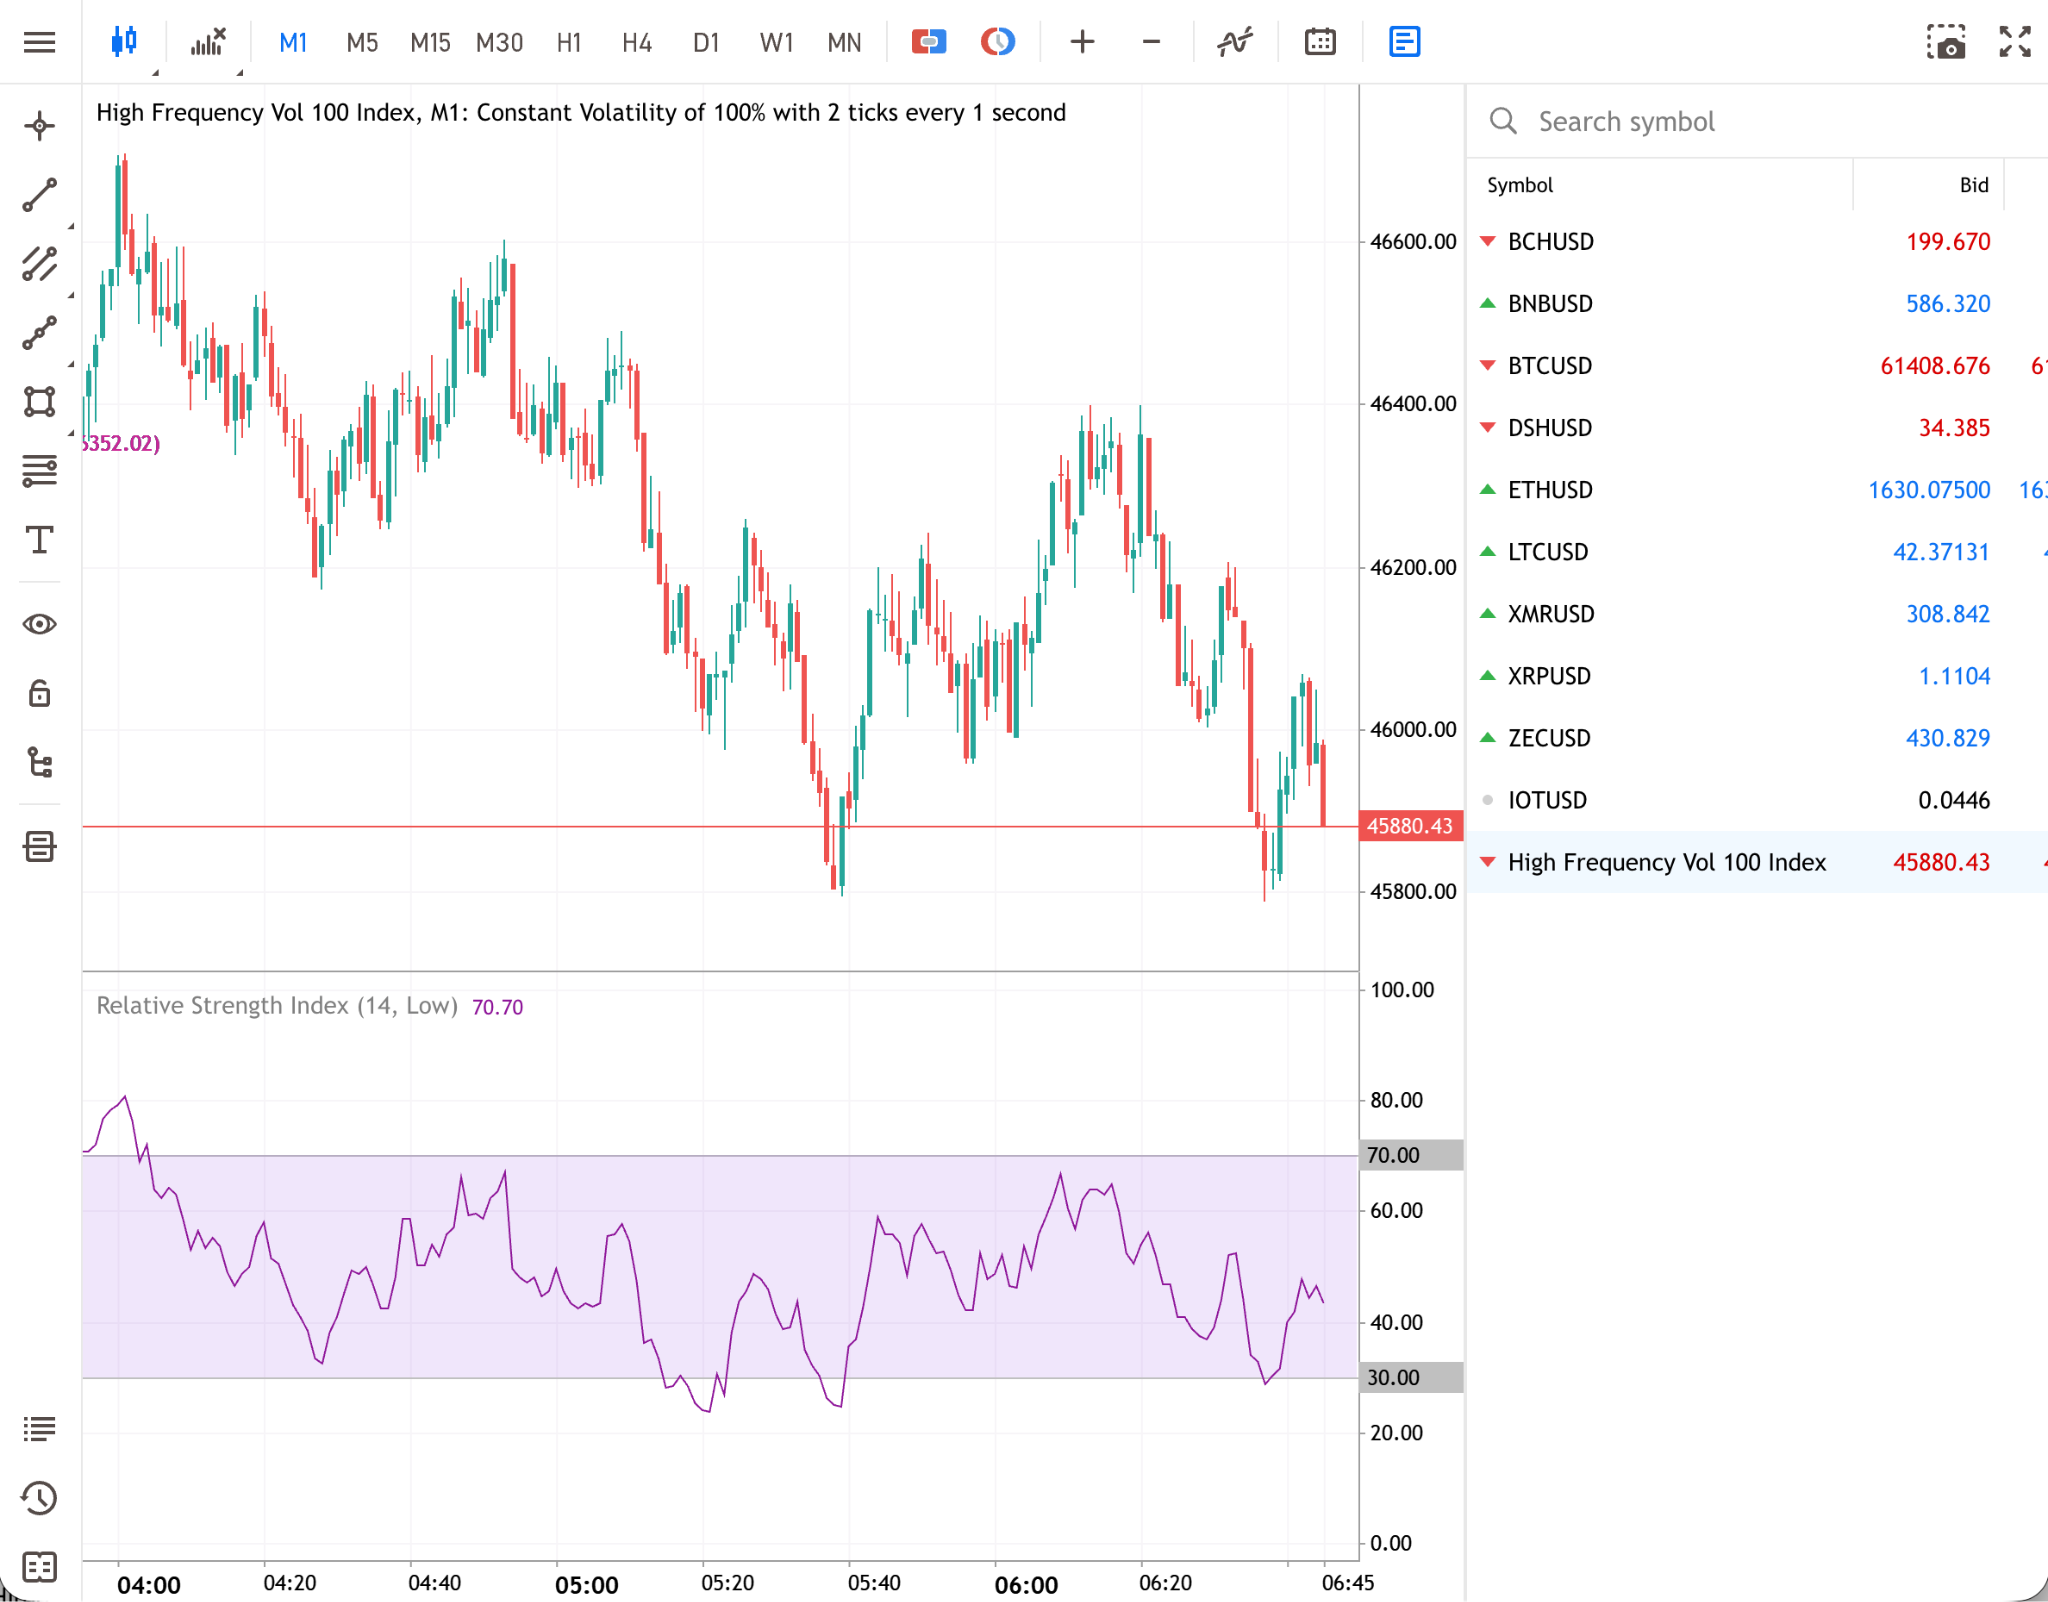
Task: Take a chart screenshot with camera icon
Action: click(x=1946, y=42)
